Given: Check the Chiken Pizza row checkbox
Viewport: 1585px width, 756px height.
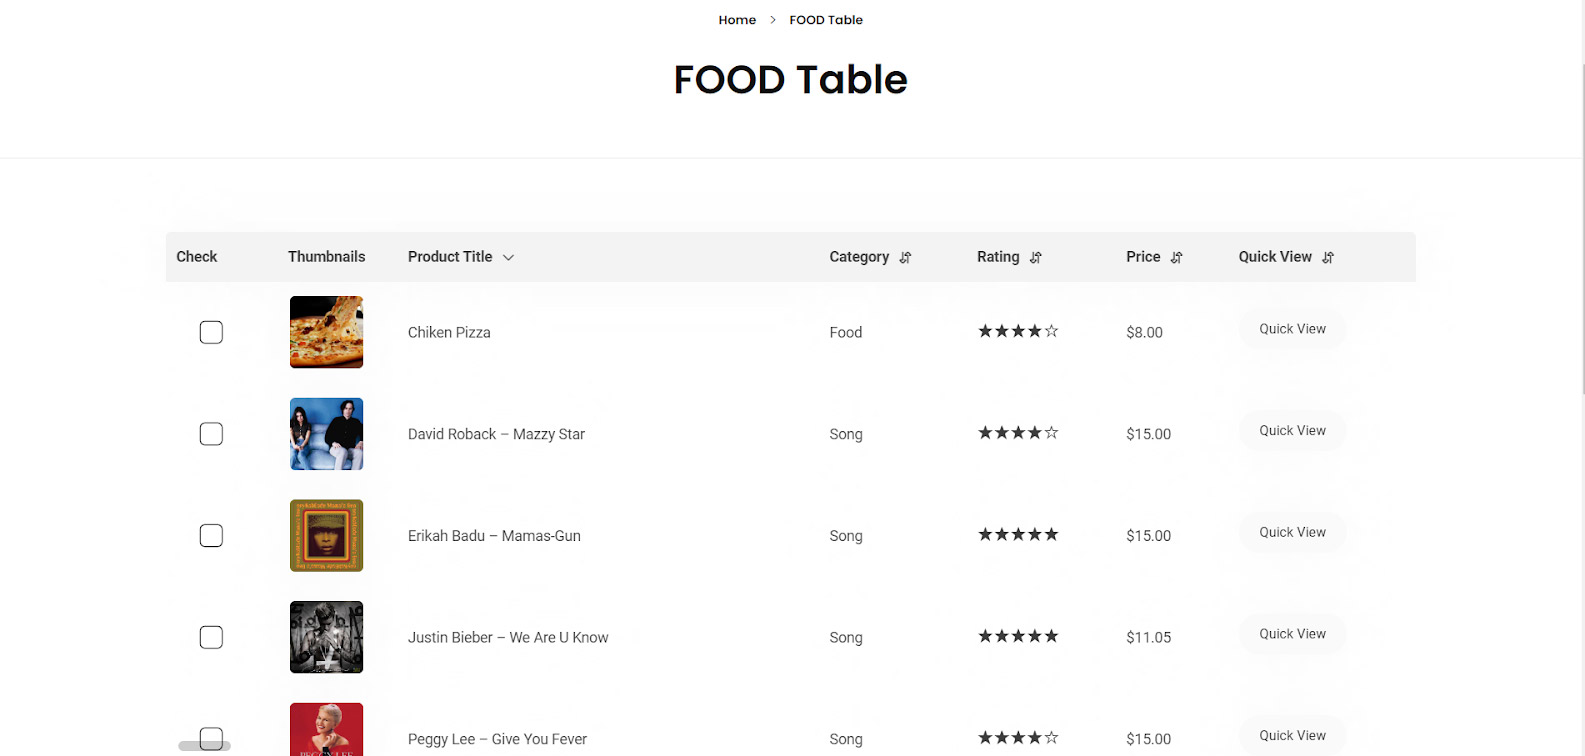Looking at the screenshot, I should (211, 332).
